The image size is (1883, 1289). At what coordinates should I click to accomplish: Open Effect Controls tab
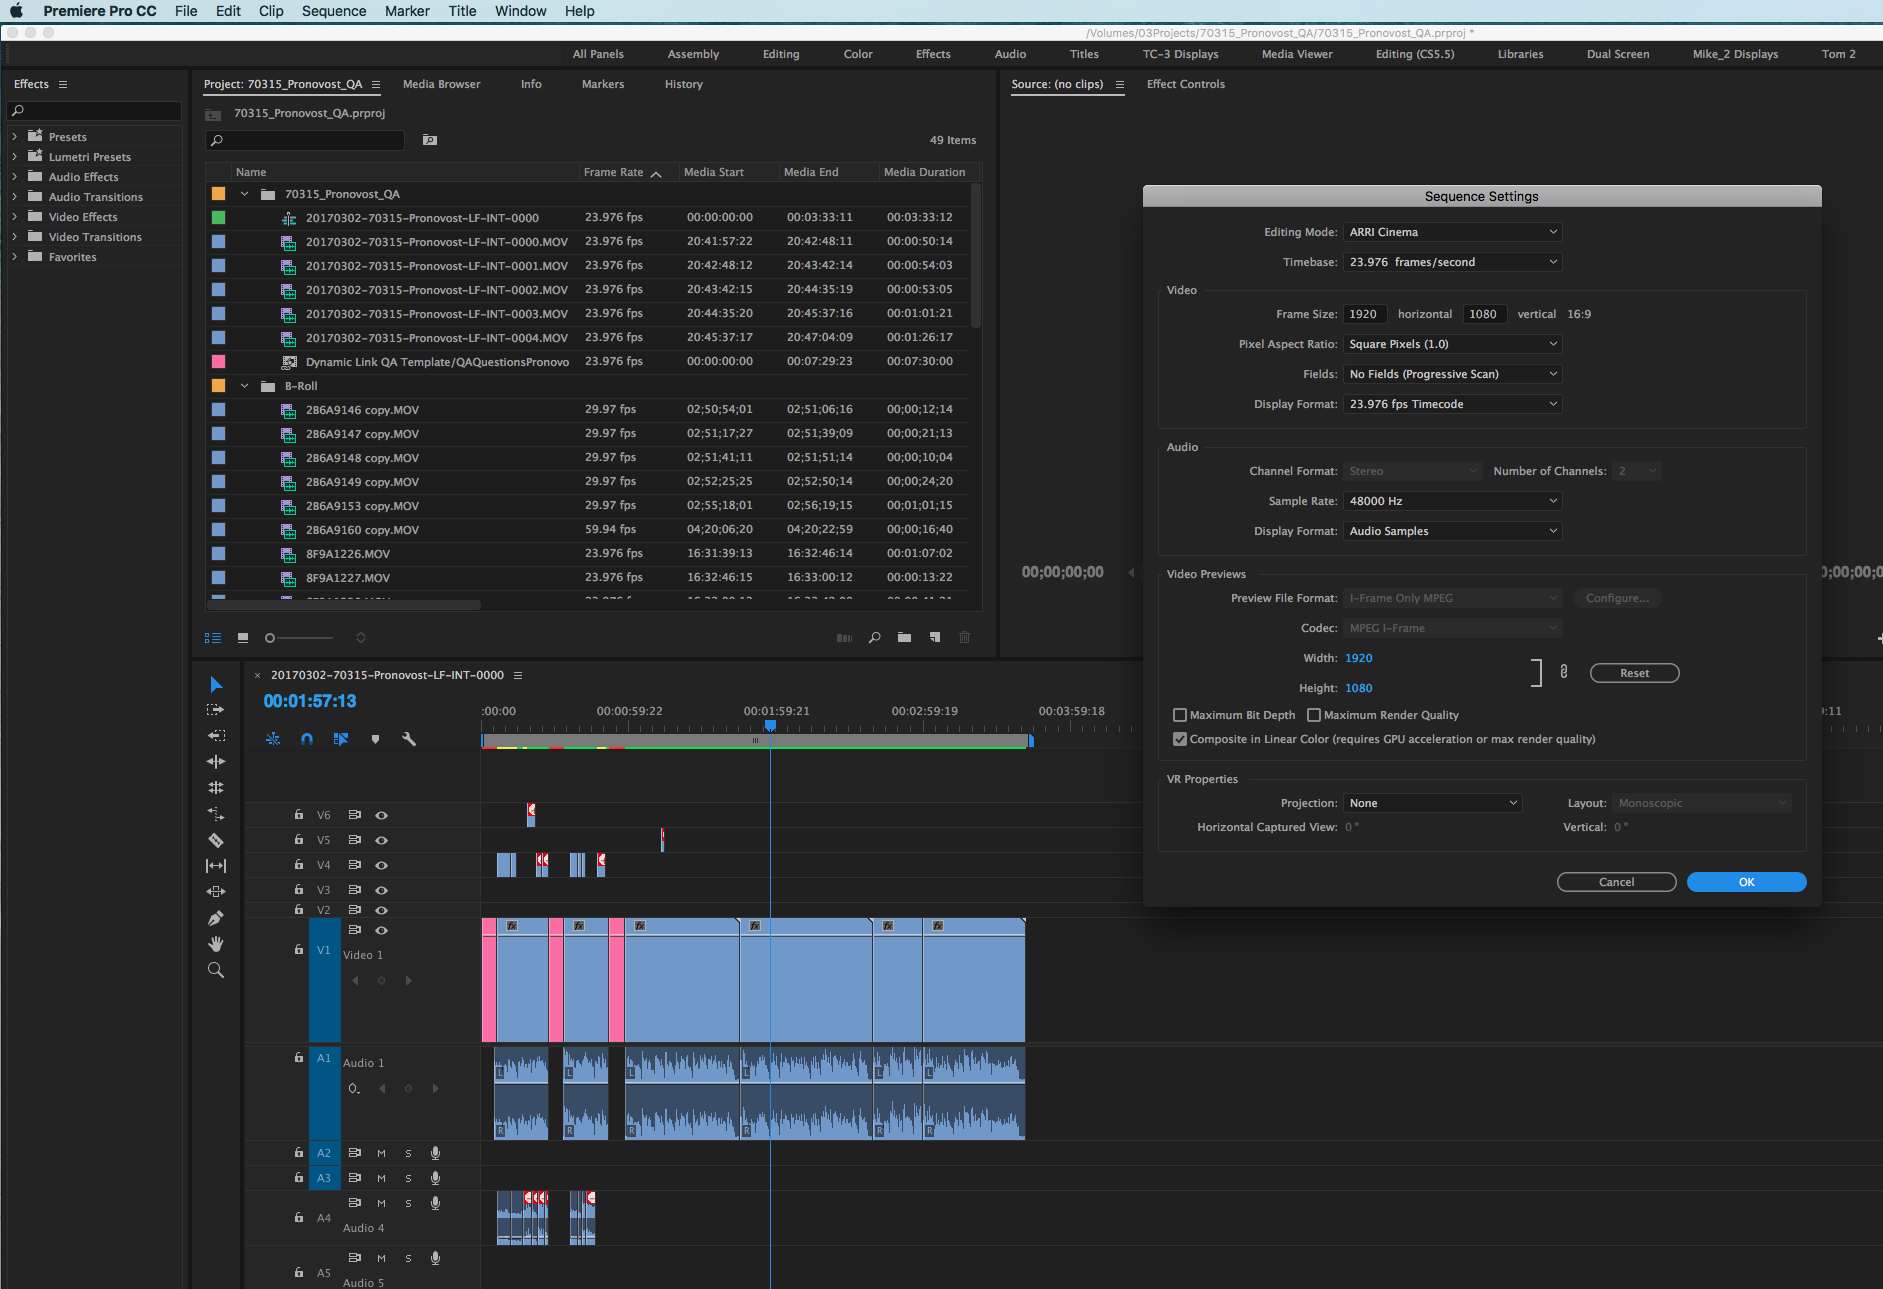(1185, 84)
